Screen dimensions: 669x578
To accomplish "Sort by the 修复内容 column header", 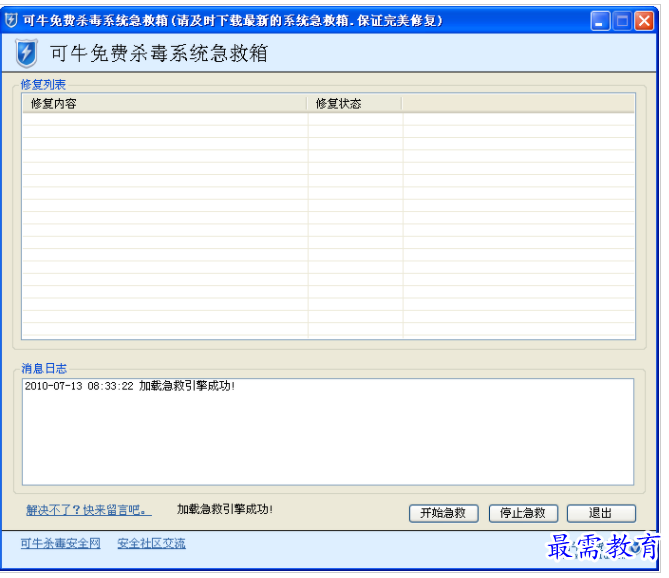I will point(165,104).
